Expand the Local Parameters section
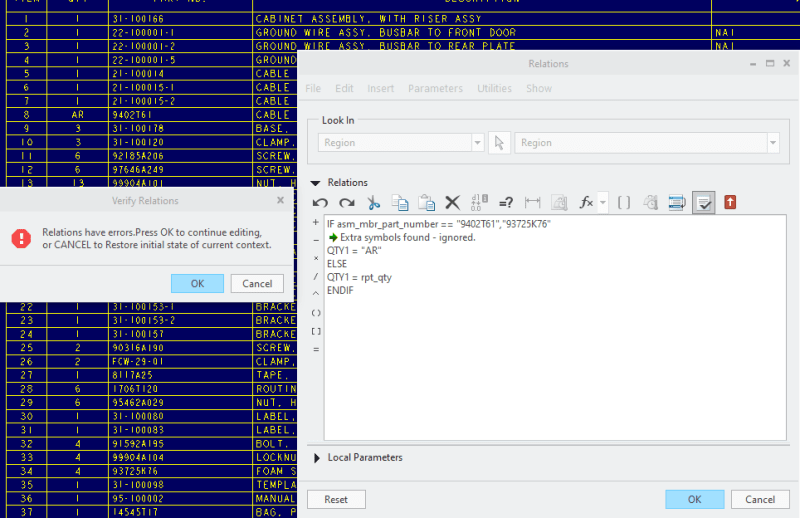 coord(316,458)
